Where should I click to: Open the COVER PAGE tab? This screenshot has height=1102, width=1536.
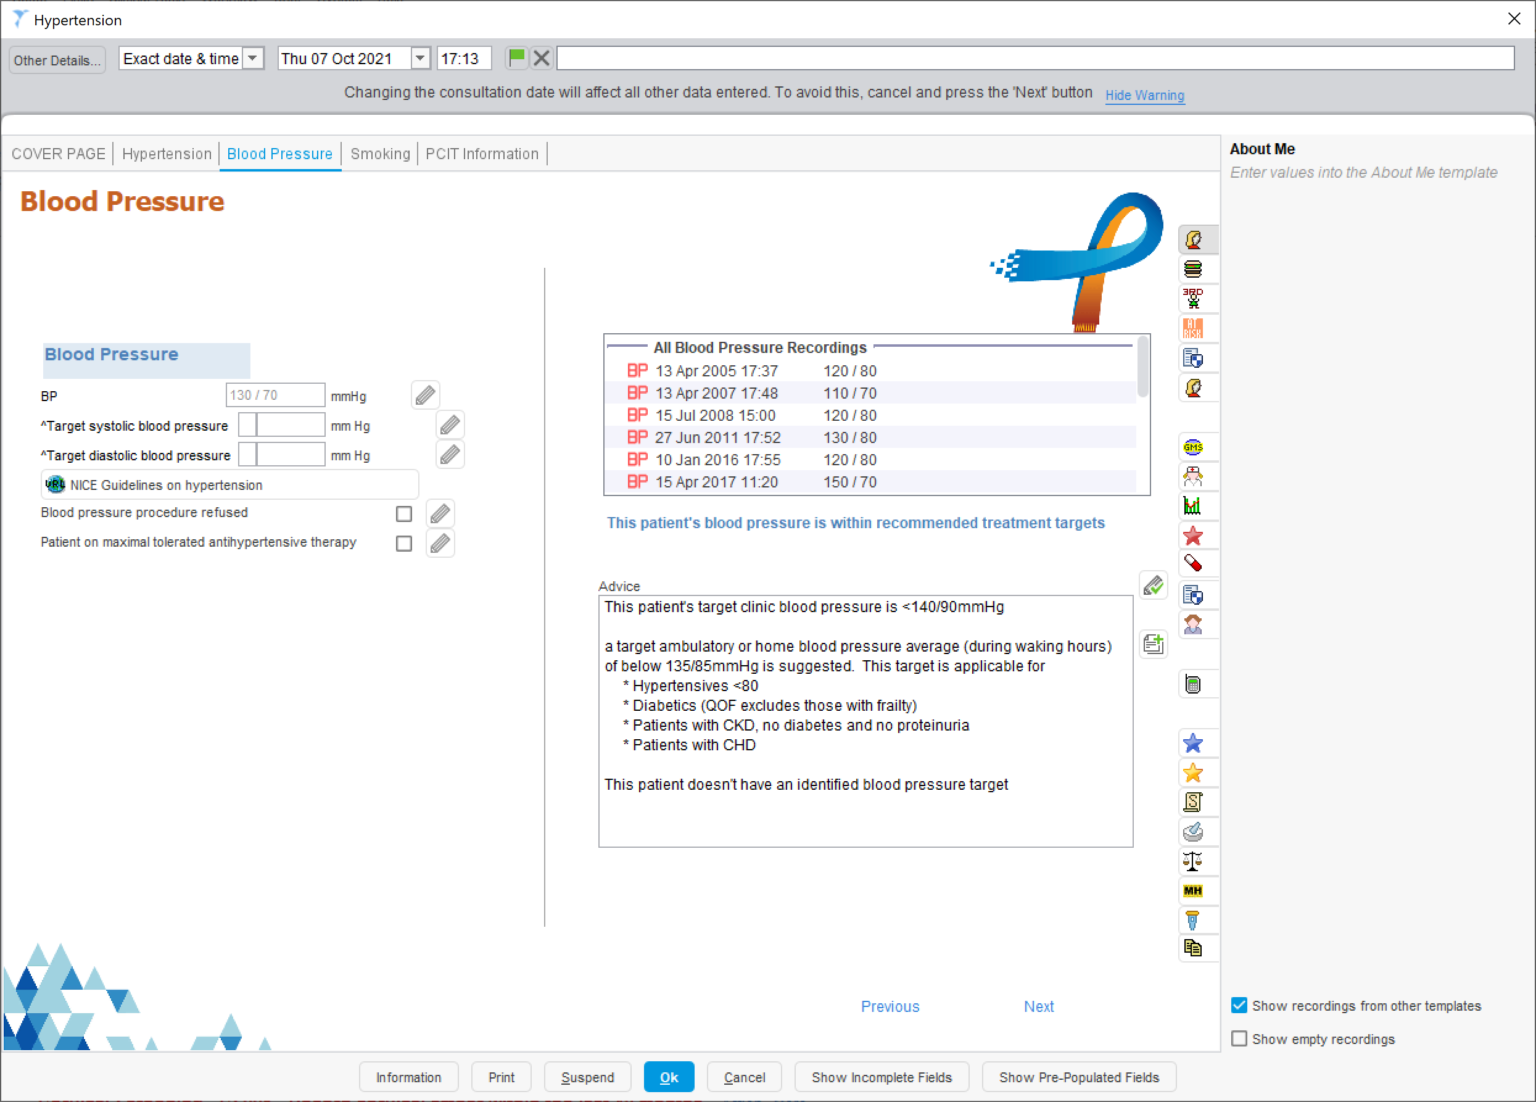58,153
